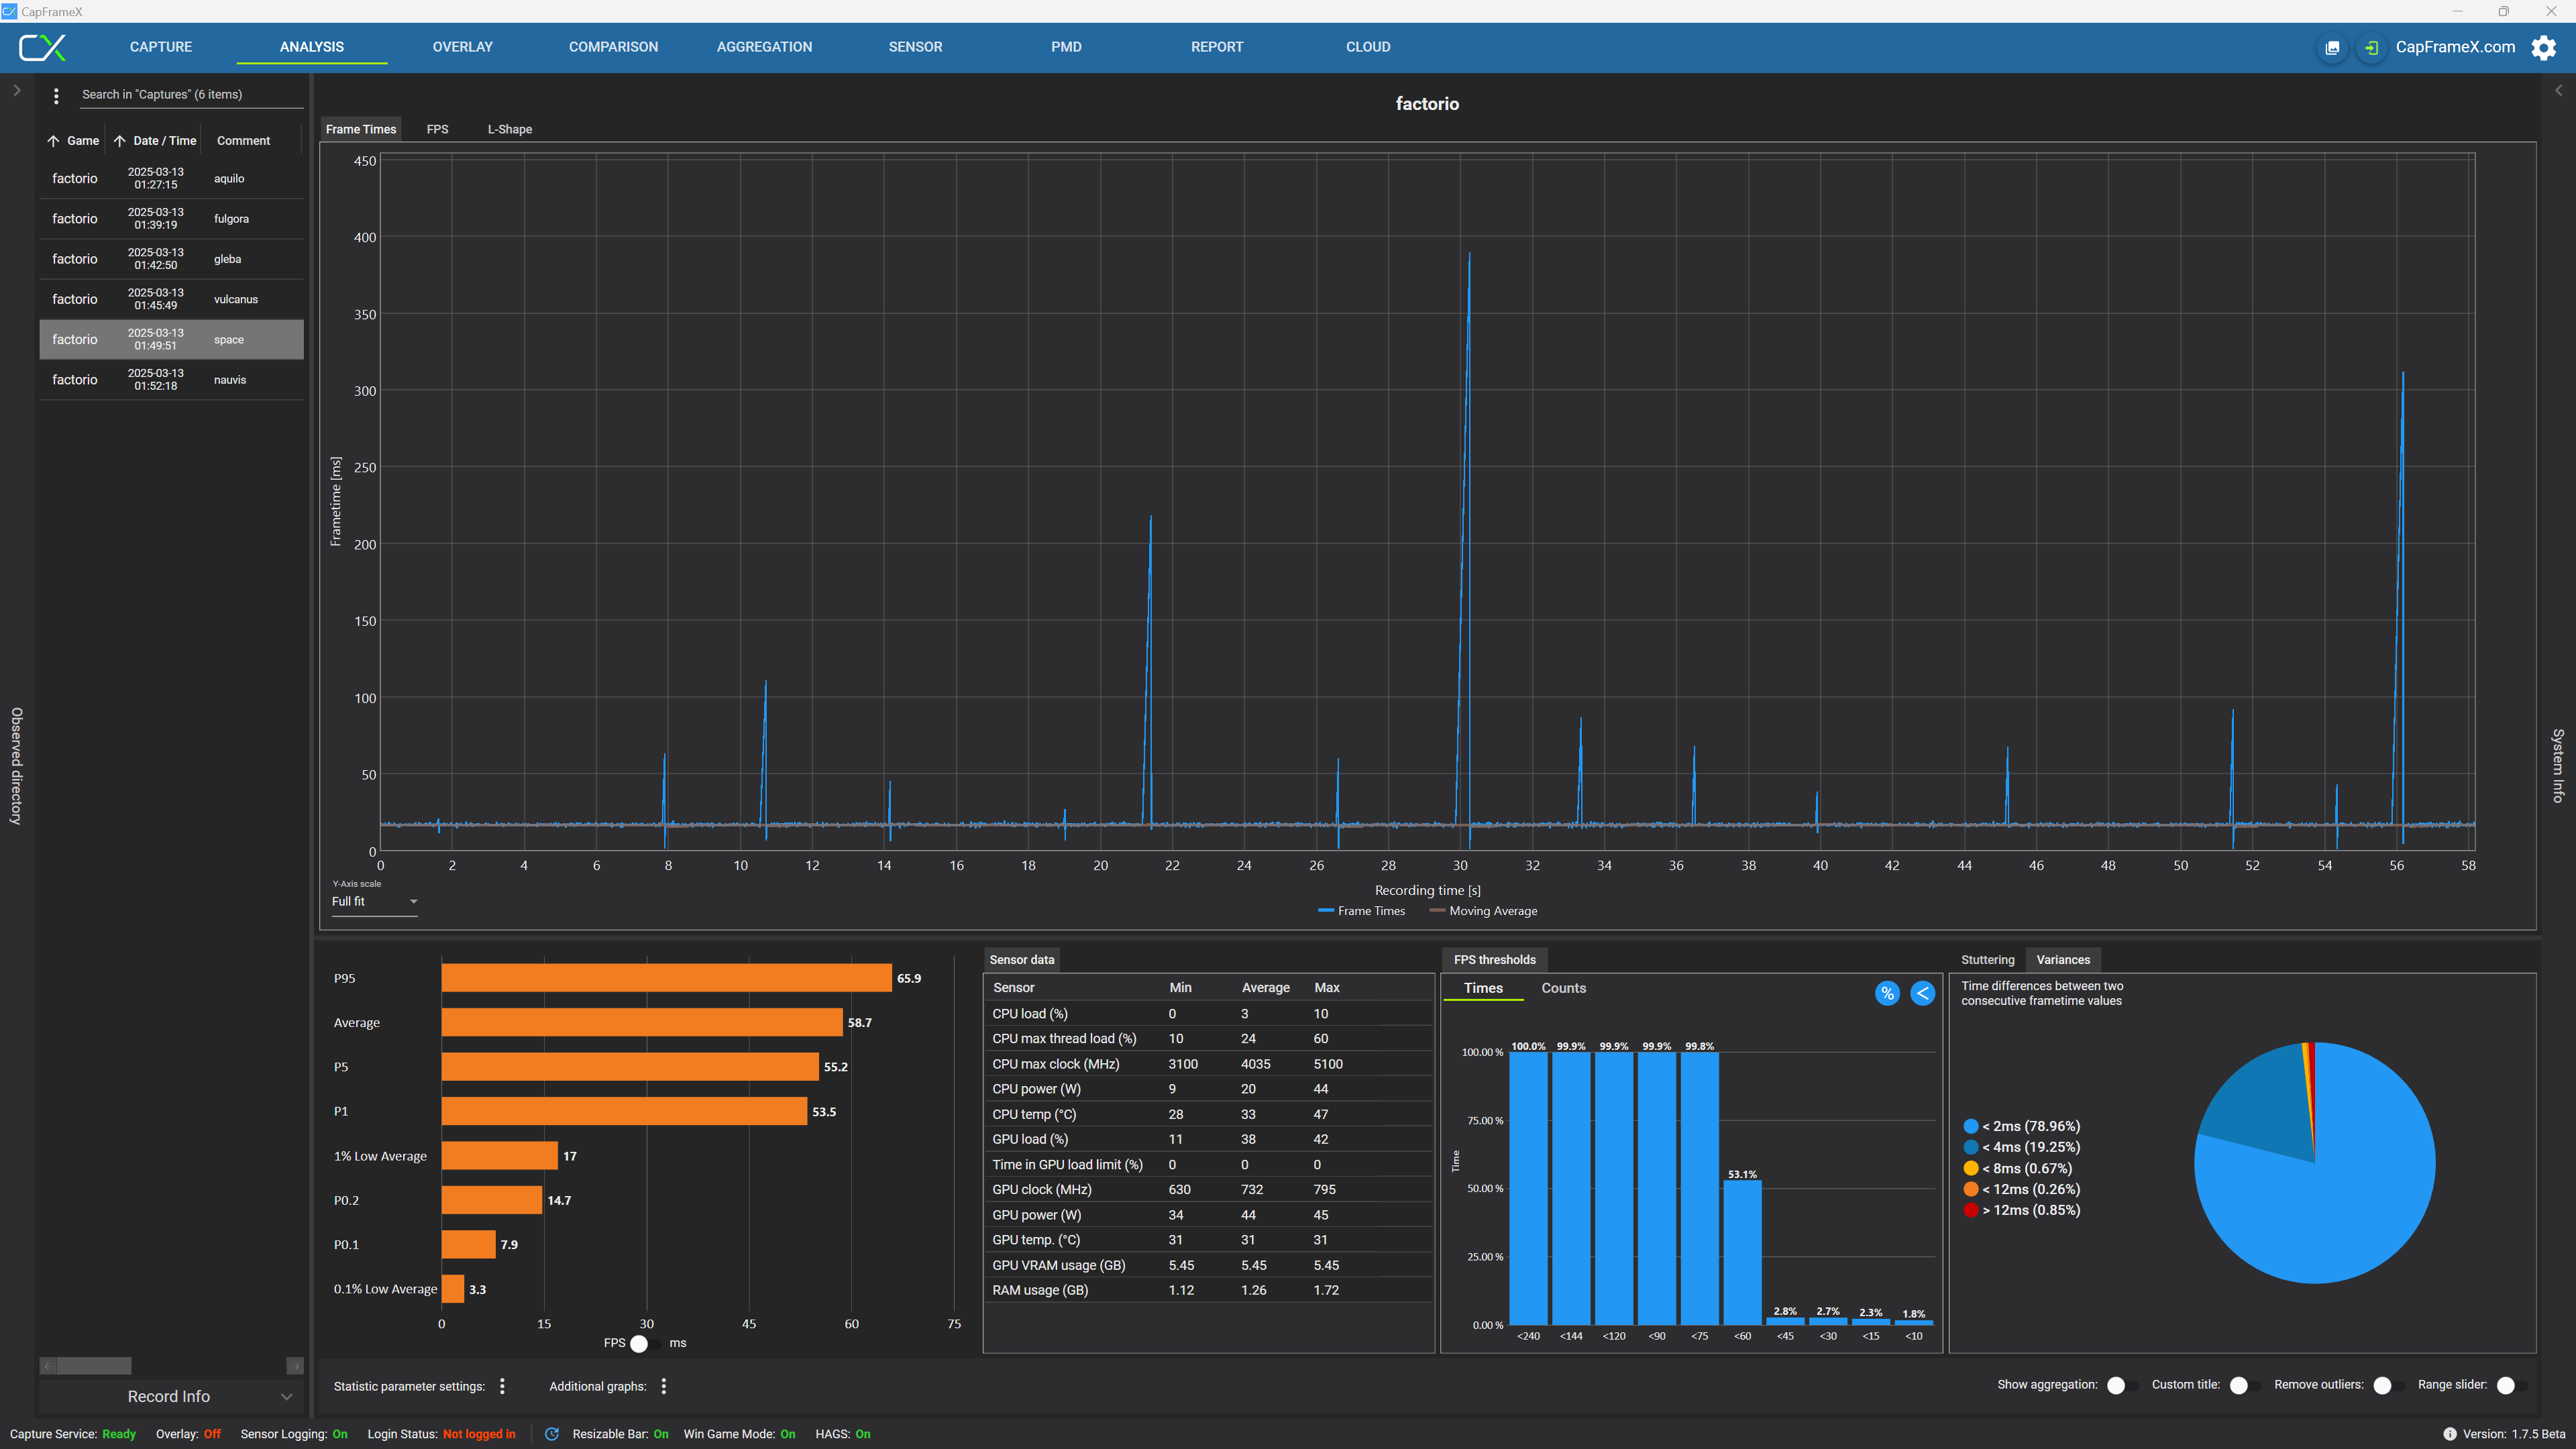Viewport: 2576px width, 1449px height.
Task: Click the refresh icon in status bar
Action: pyautogui.click(x=552, y=1434)
